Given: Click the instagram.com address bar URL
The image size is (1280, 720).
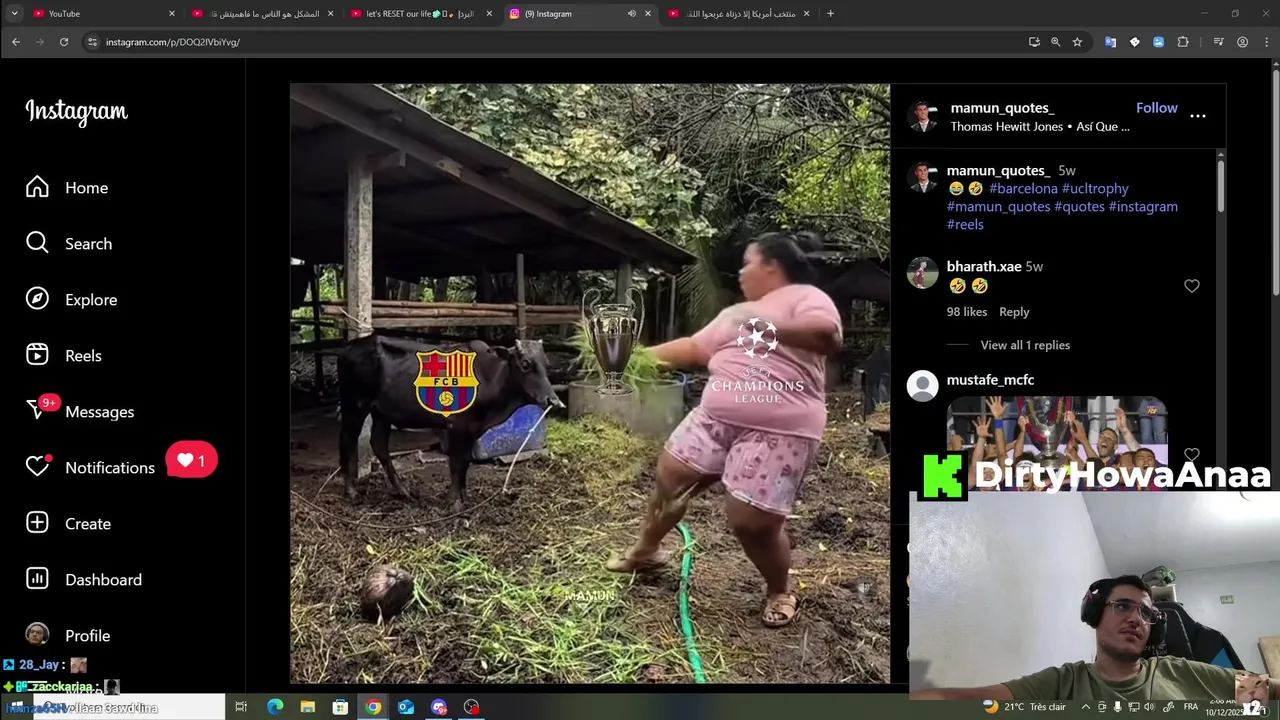Looking at the screenshot, I should (x=173, y=42).
